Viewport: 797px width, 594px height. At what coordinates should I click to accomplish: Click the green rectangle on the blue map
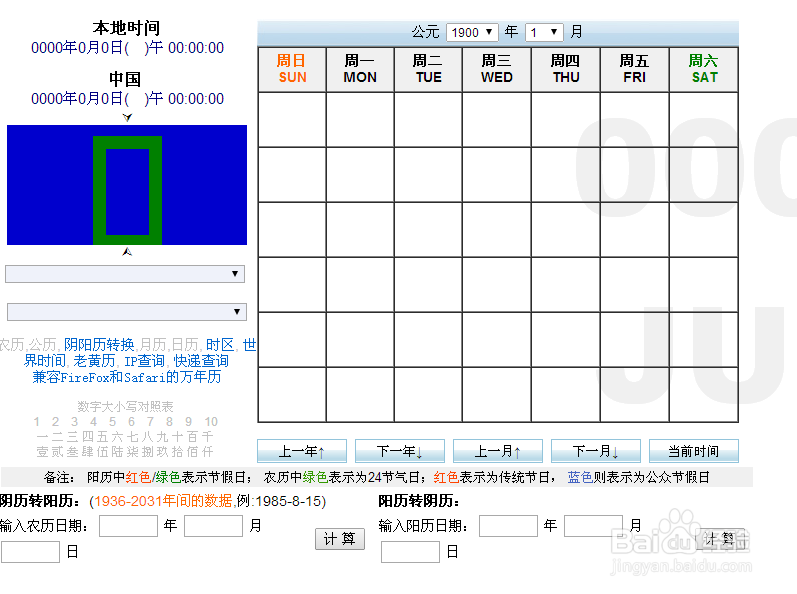128,190
